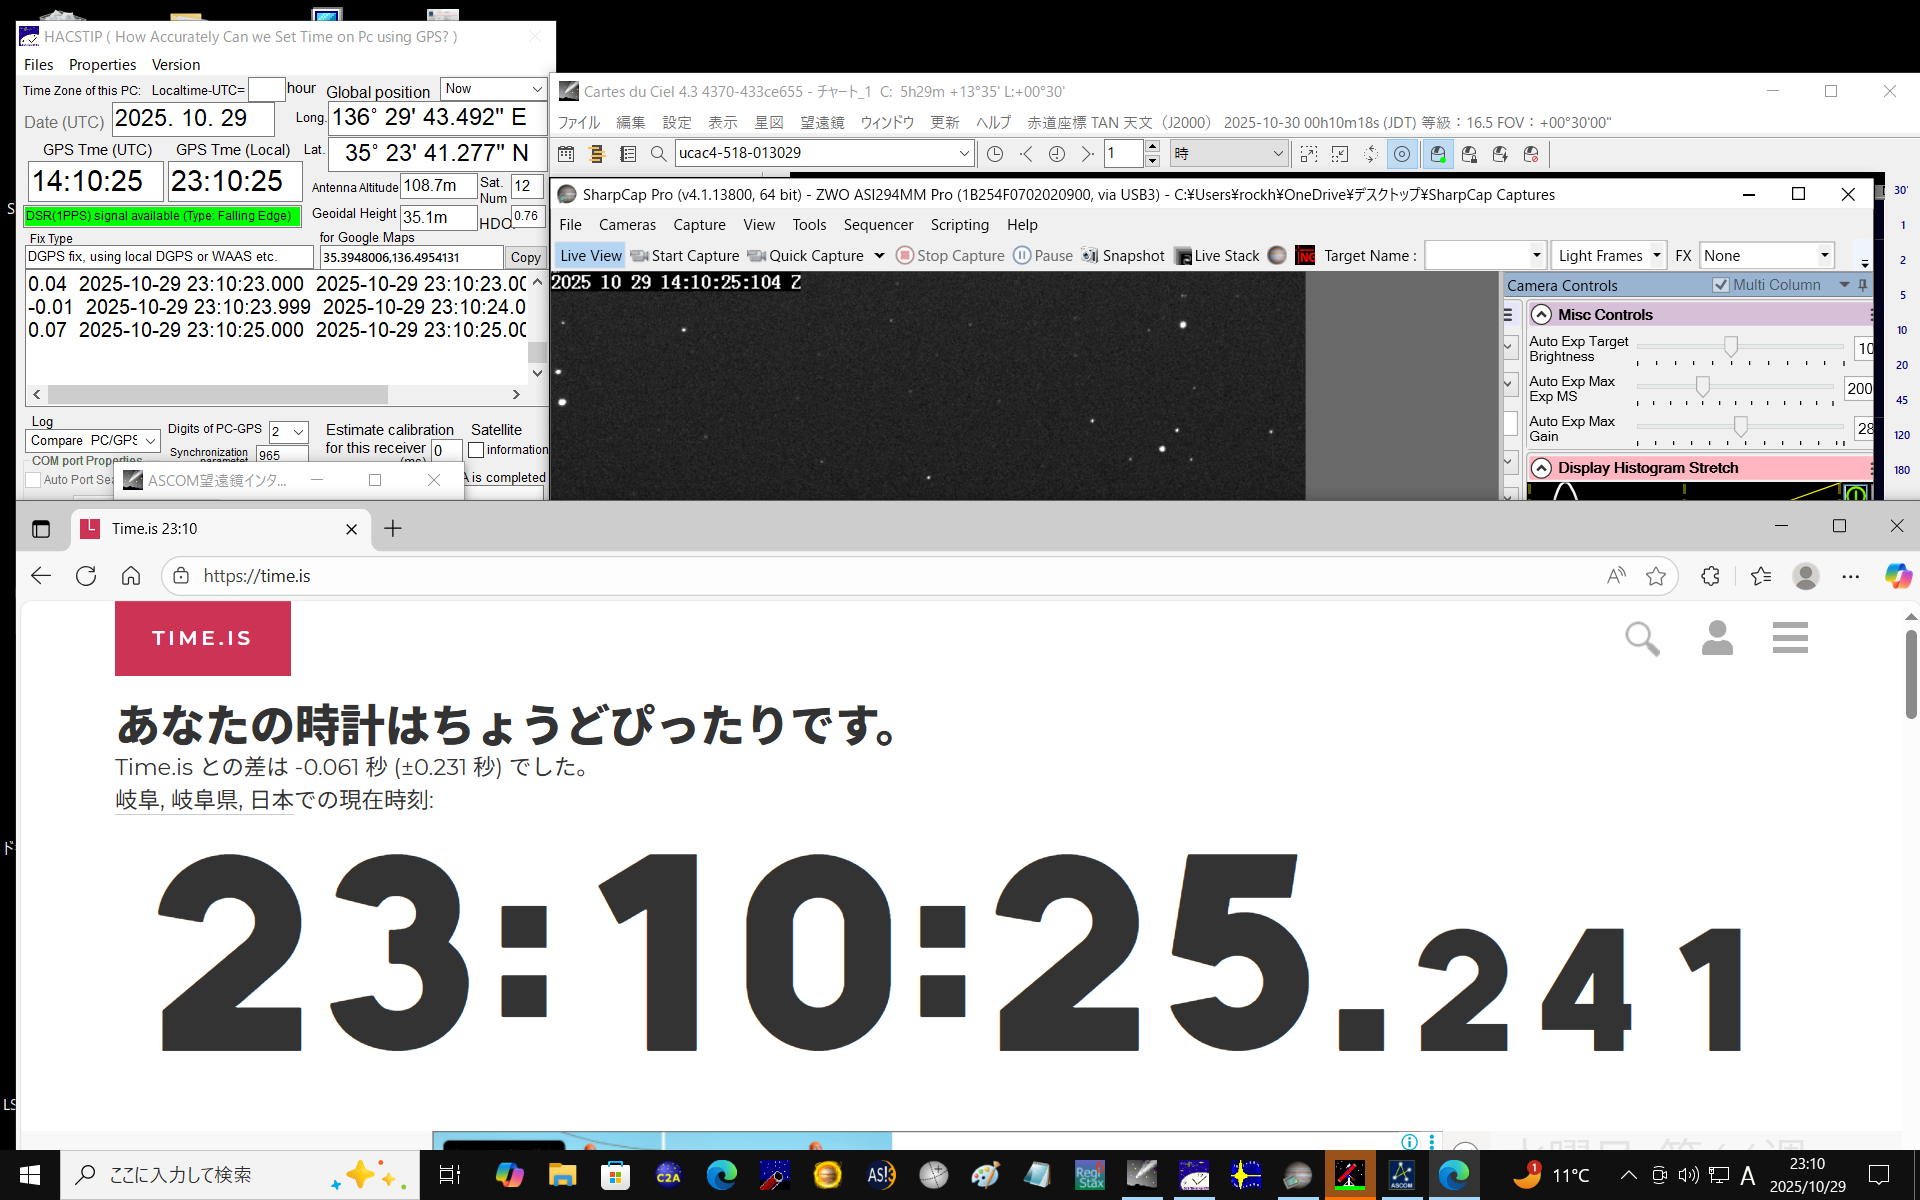Click the clock set-time-now icon in Cartes du Ciel
The width and height of the screenshot is (1920, 1200).
[x=995, y=154]
